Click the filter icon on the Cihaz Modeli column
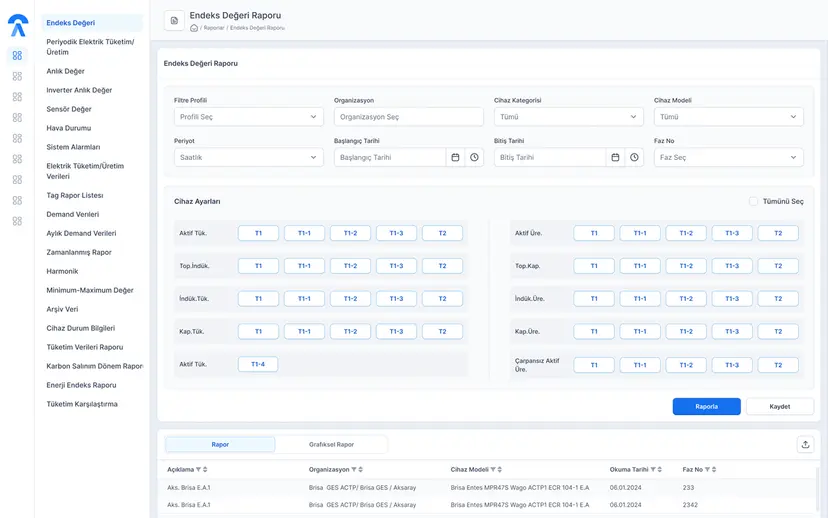Screen dimensions: 828x518 point(493,469)
